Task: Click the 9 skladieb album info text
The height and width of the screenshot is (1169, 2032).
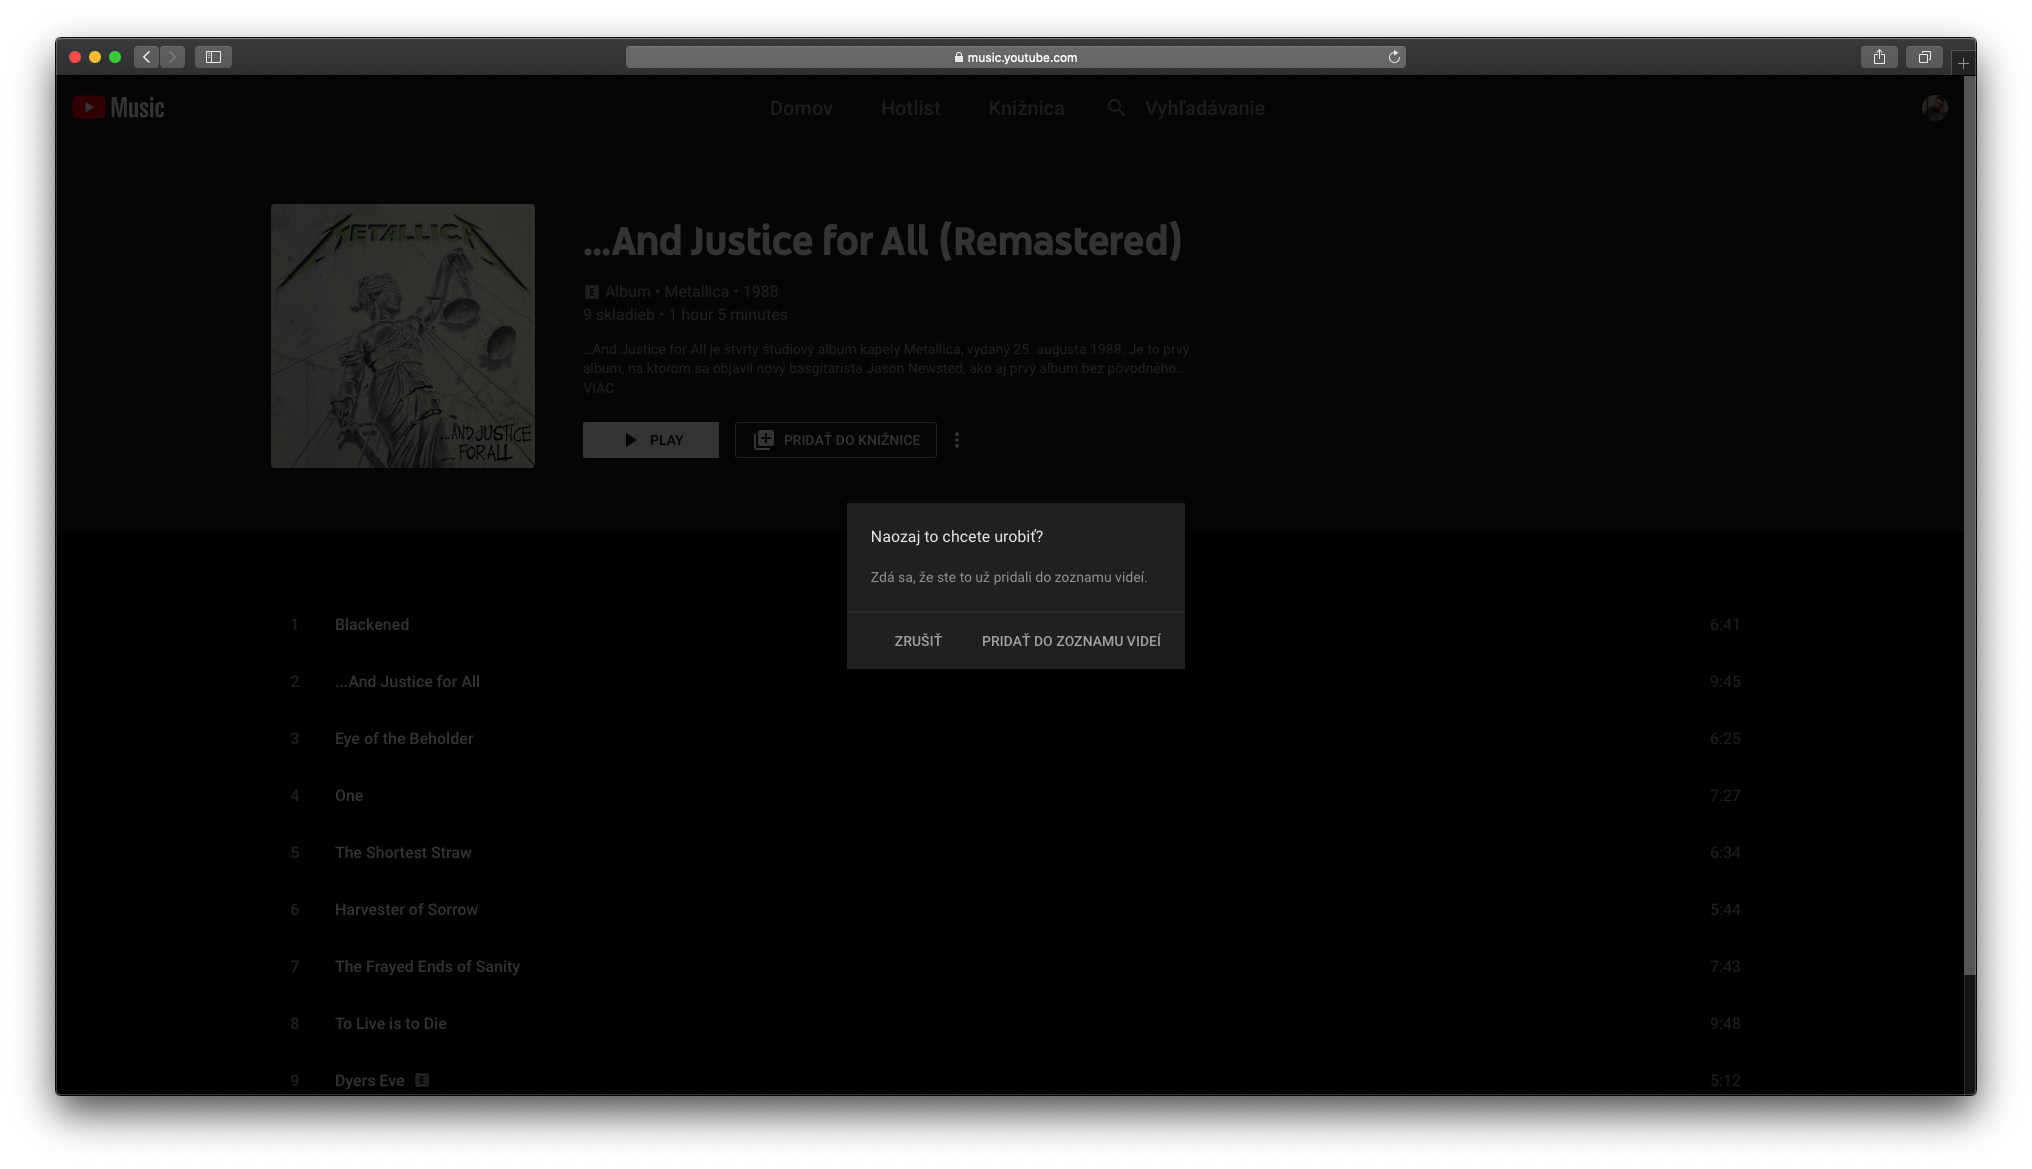Action: click(x=619, y=315)
